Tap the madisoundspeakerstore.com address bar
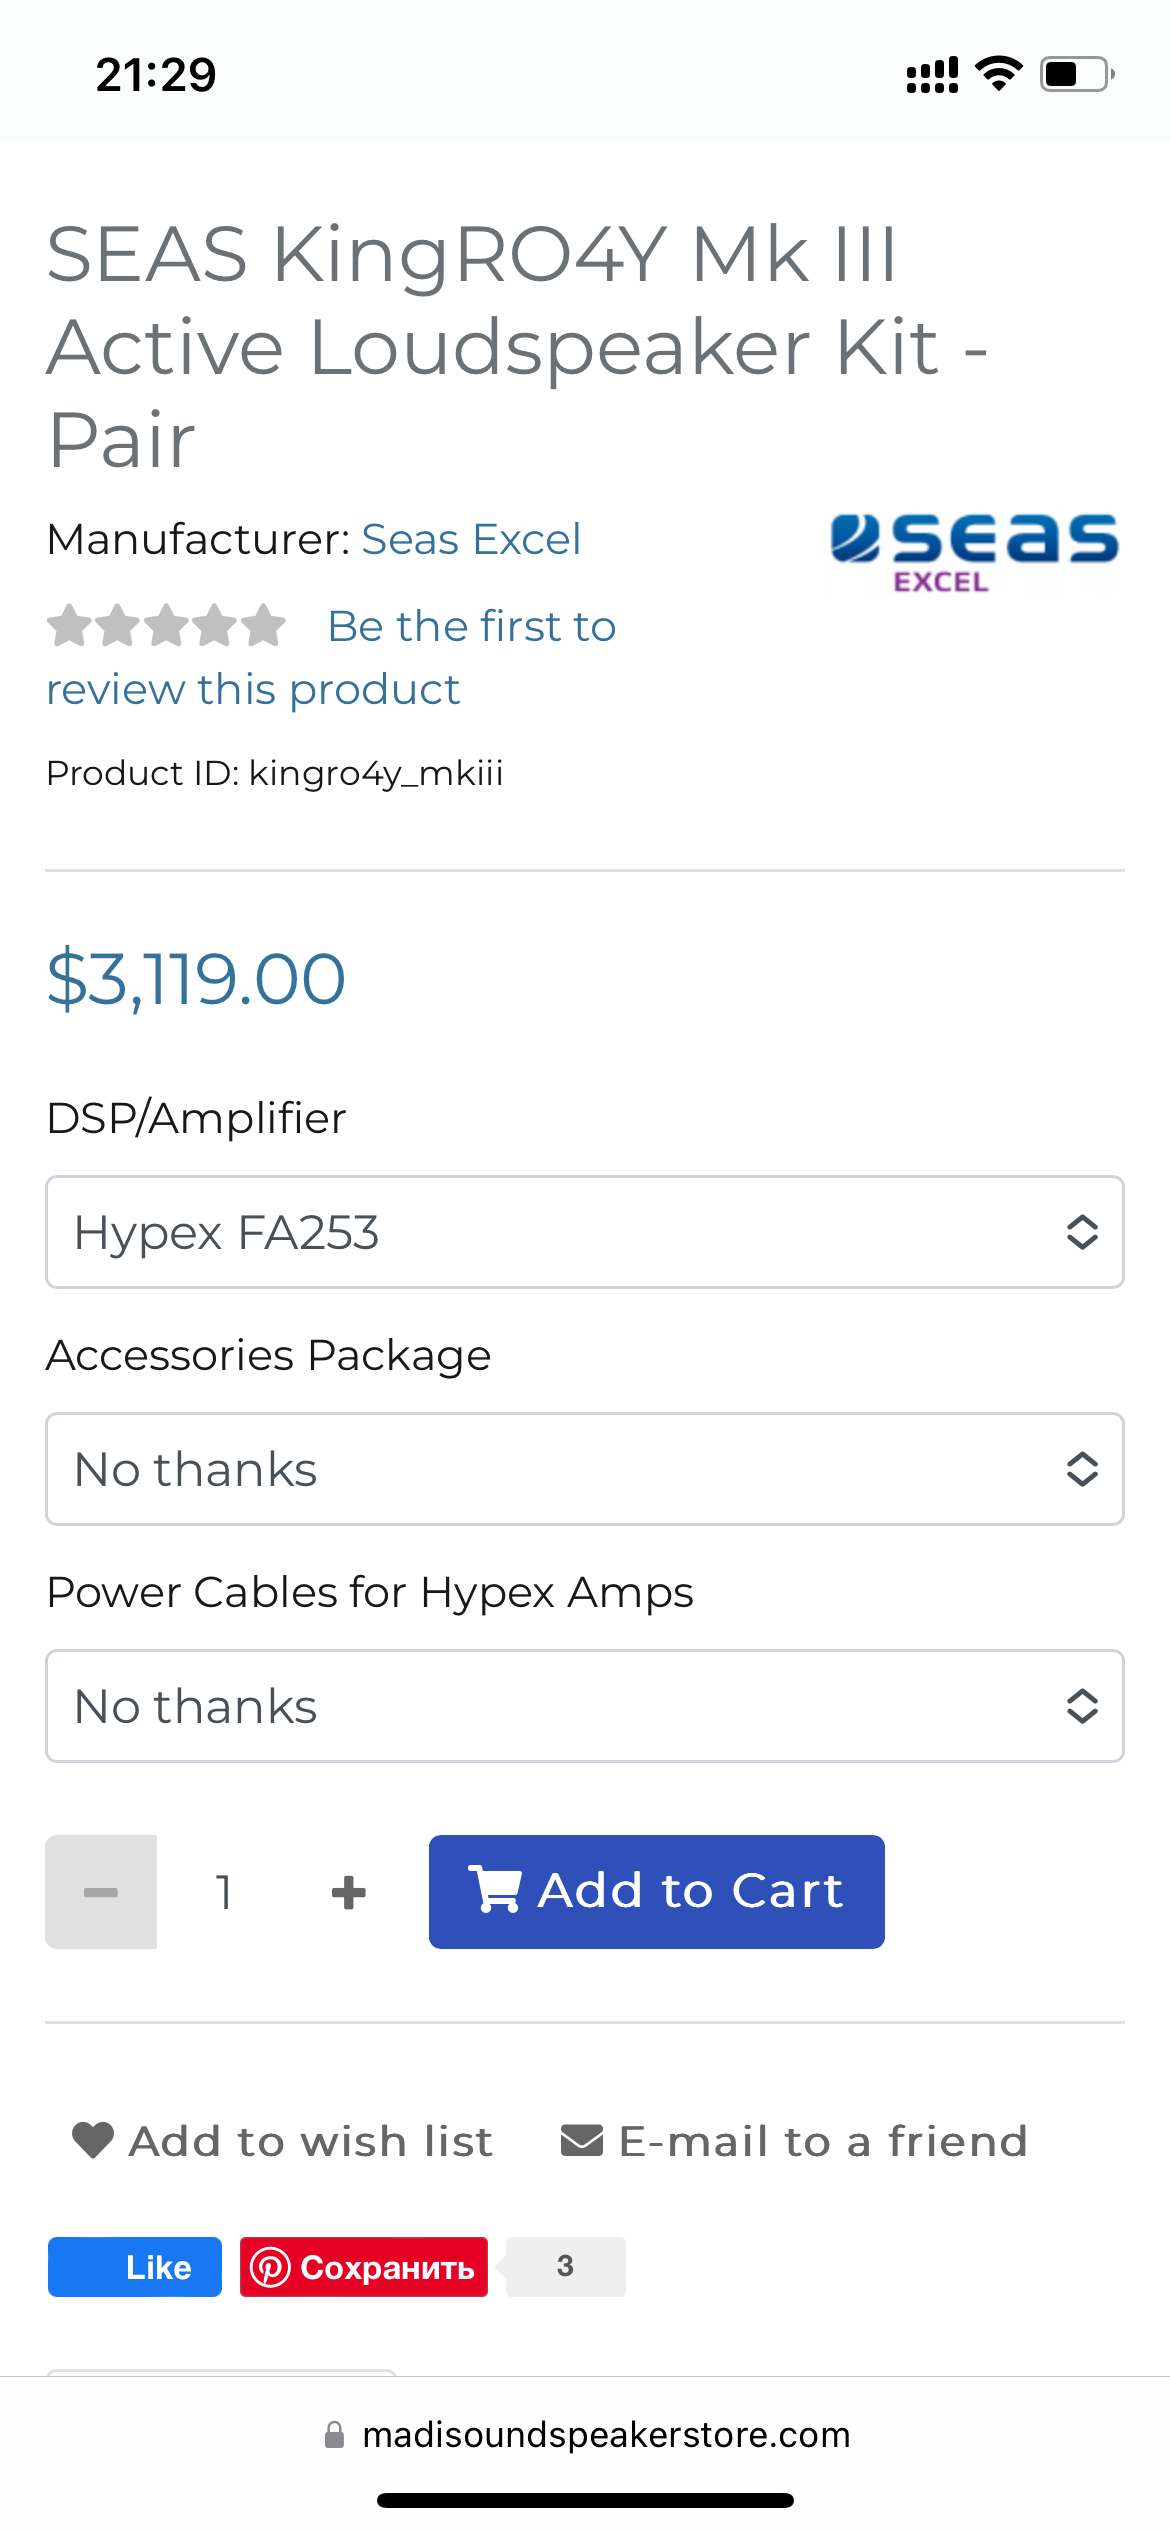The height and width of the screenshot is (2532, 1170). pyautogui.click(x=605, y=2435)
